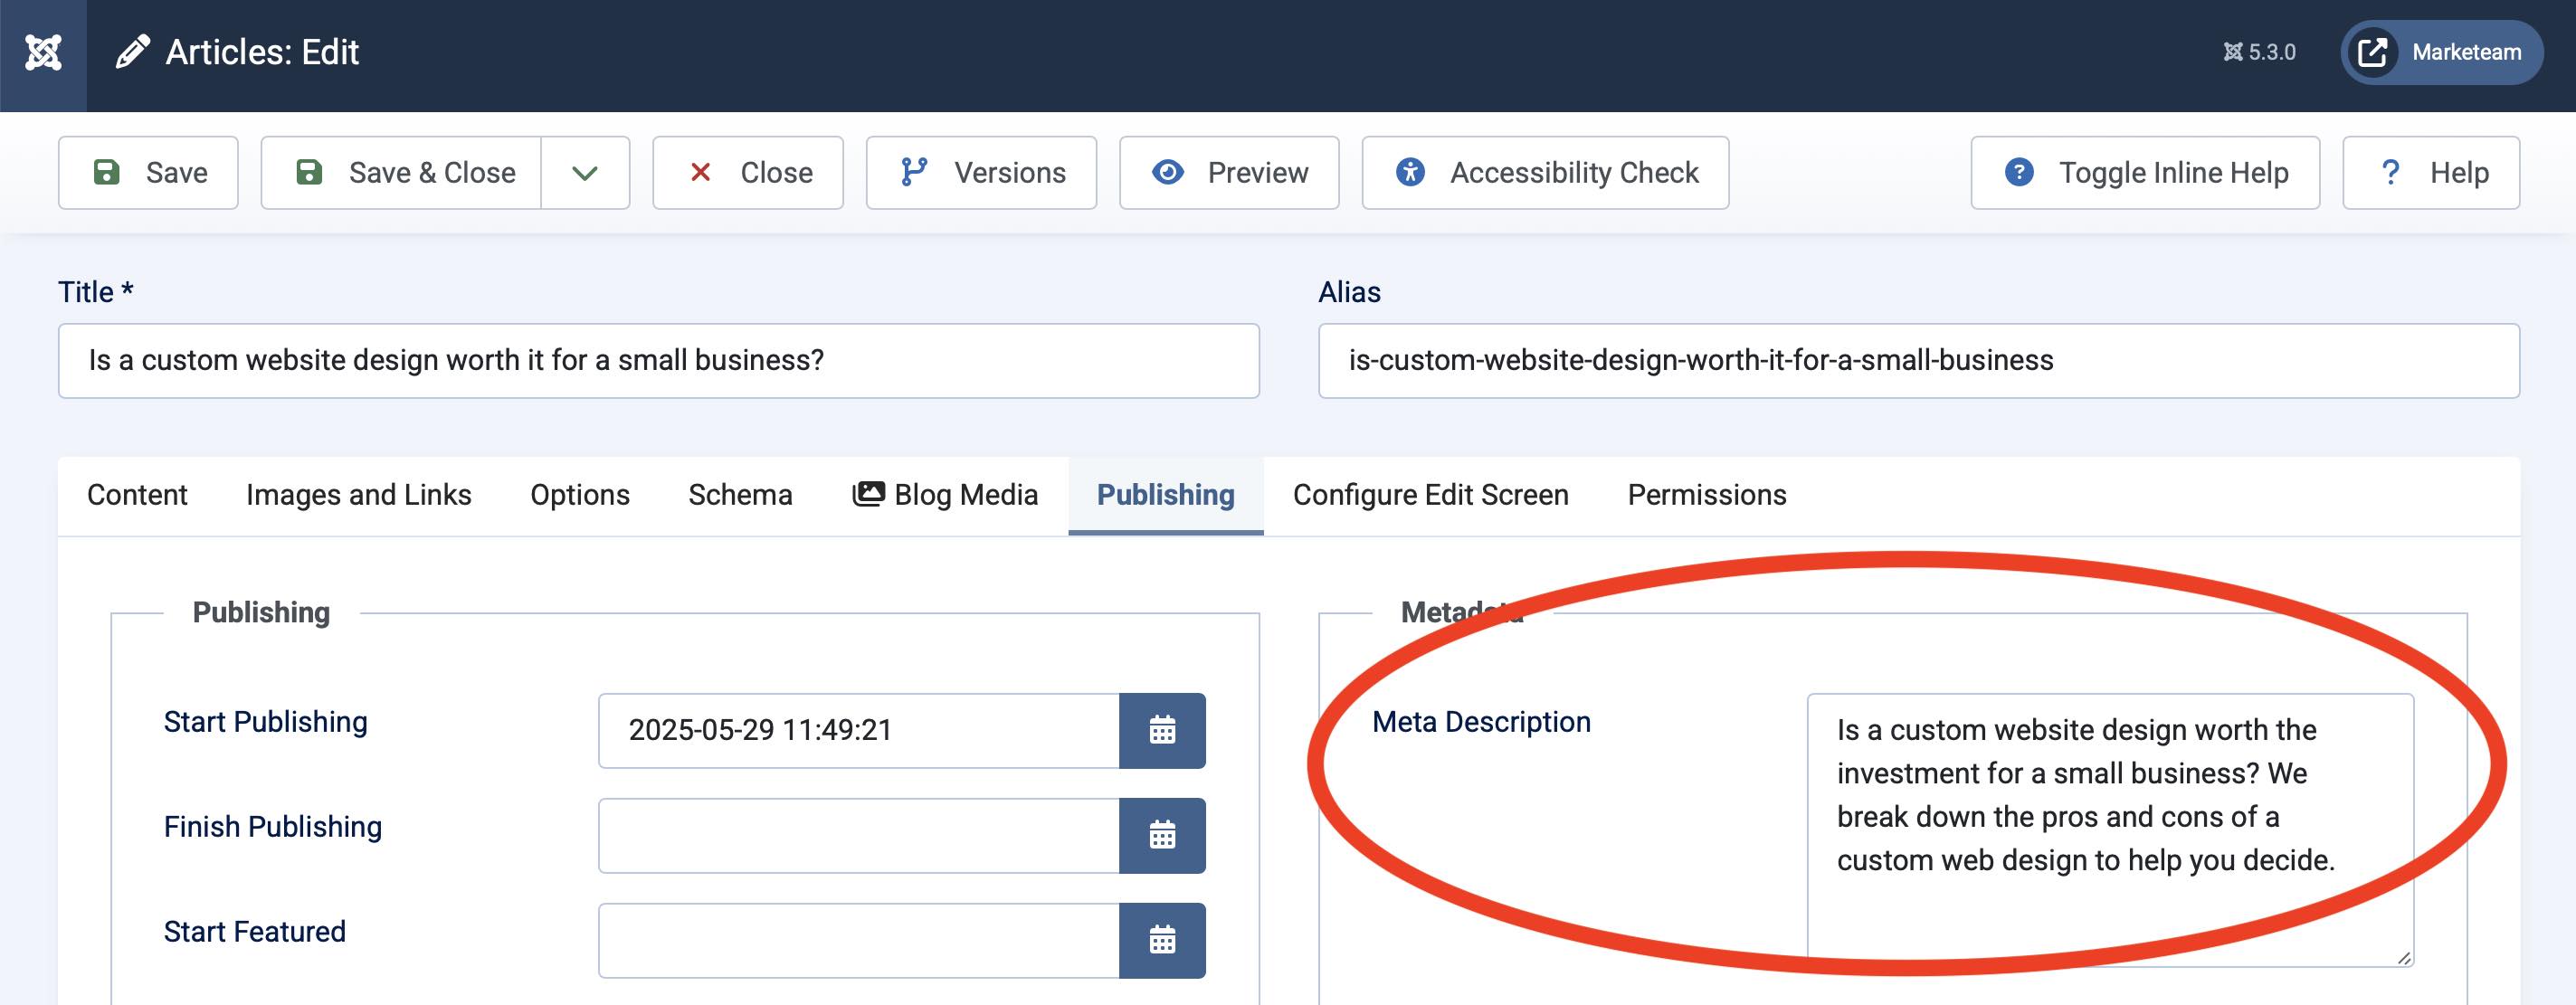Click the diskette icon on Save
The width and height of the screenshot is (2576, 1005).
109,172
